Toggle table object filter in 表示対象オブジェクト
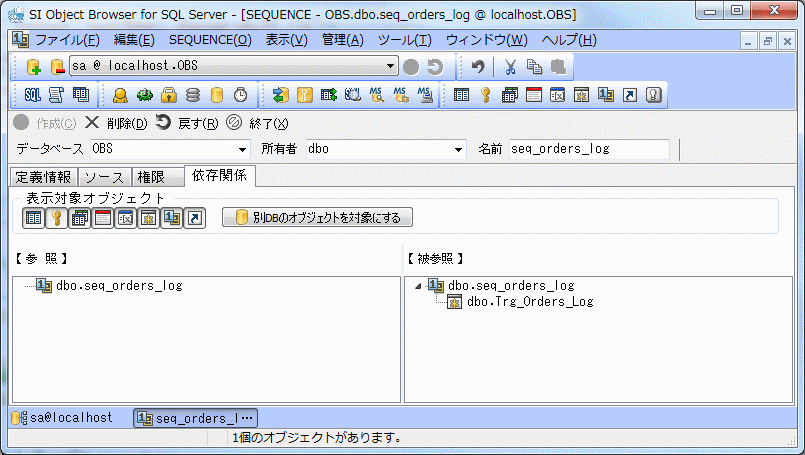 [x=34, y=217]
